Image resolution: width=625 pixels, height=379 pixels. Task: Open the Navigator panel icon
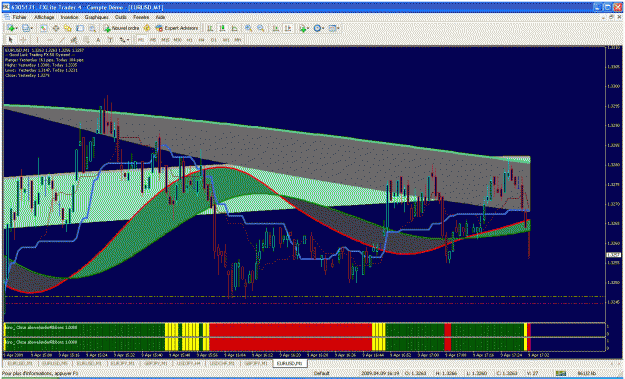click(67, 28)
